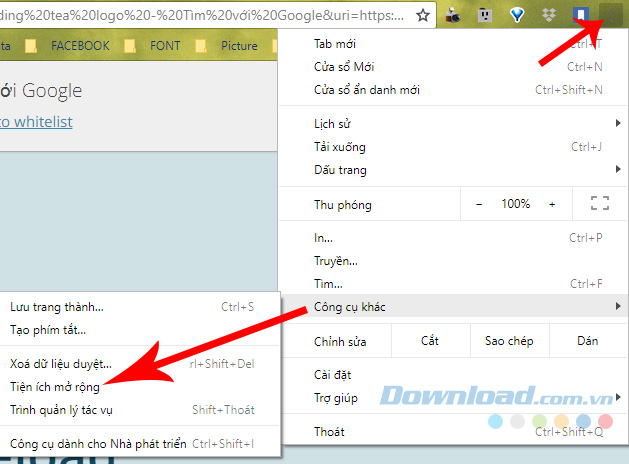This screenshot has width=629, height=464.
Task: Choose Tạo phím tắt... option
Action: [x=139, y=330]
